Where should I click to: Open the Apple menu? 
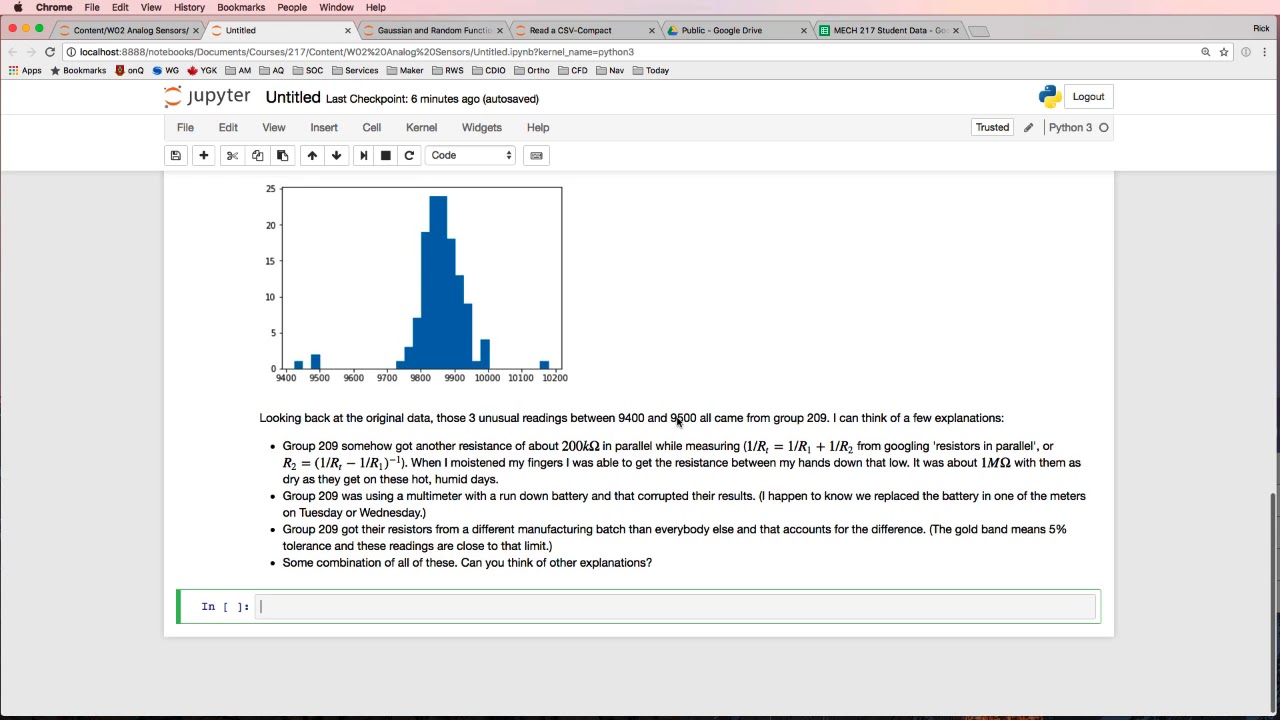pos(17,7)
